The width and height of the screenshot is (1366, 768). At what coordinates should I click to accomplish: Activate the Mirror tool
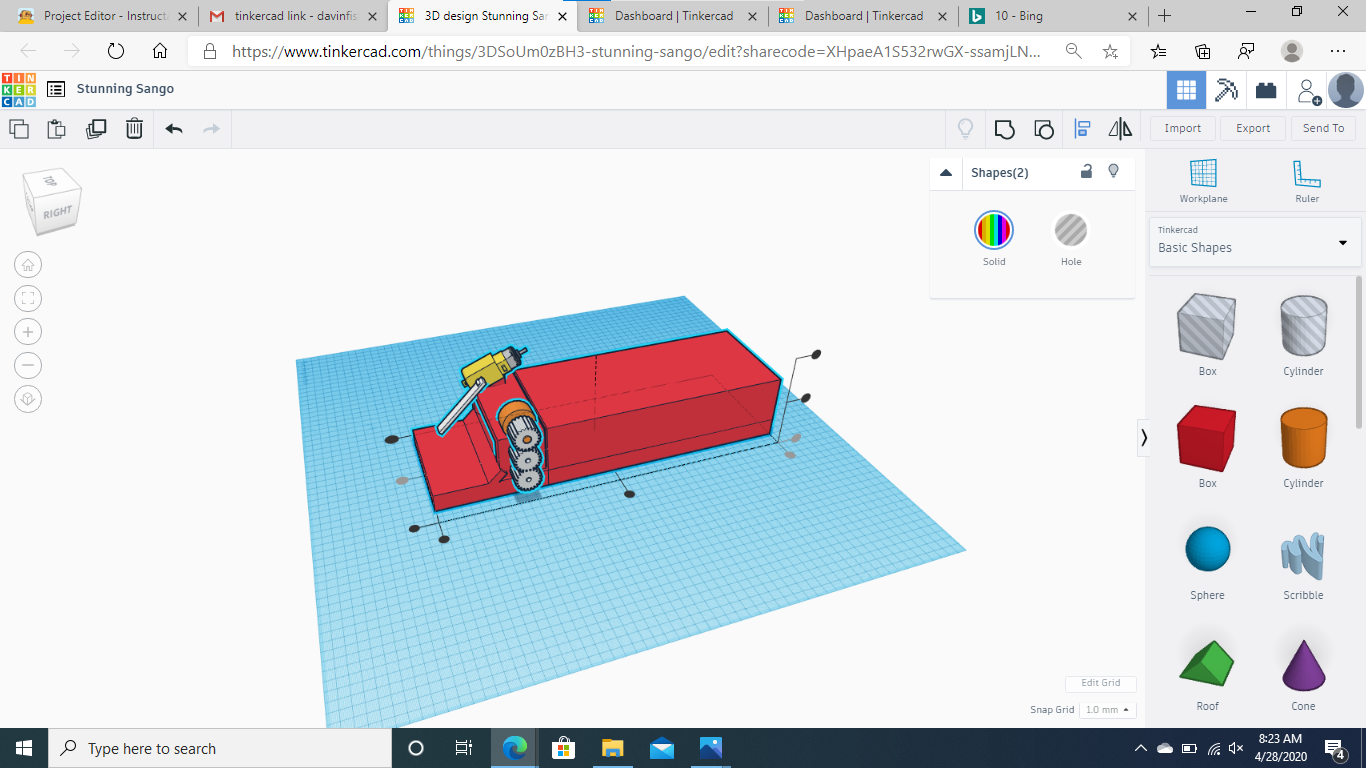click(x=1120, y=128)
